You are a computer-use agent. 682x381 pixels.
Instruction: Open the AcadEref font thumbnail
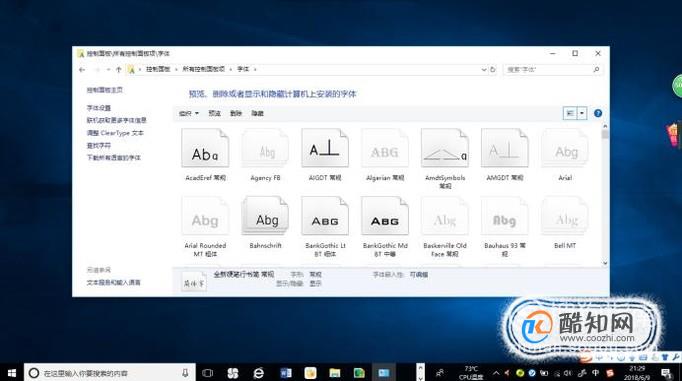pos(205,148)
